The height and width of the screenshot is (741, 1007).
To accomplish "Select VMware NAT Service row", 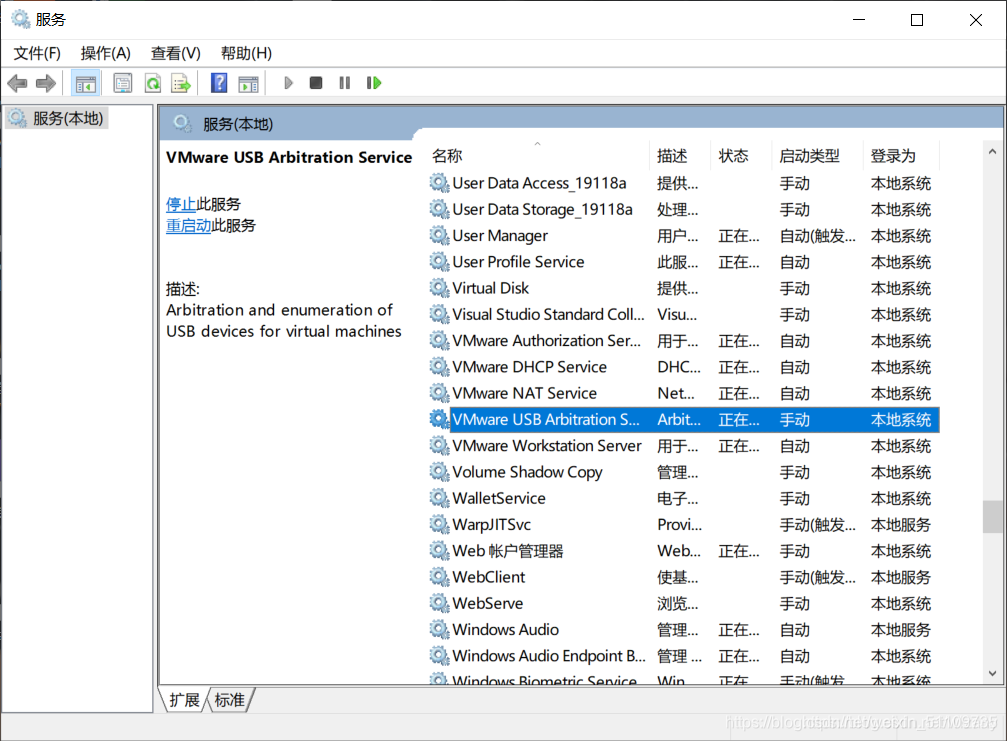I will pyautogui.click(x=683, y=394).
